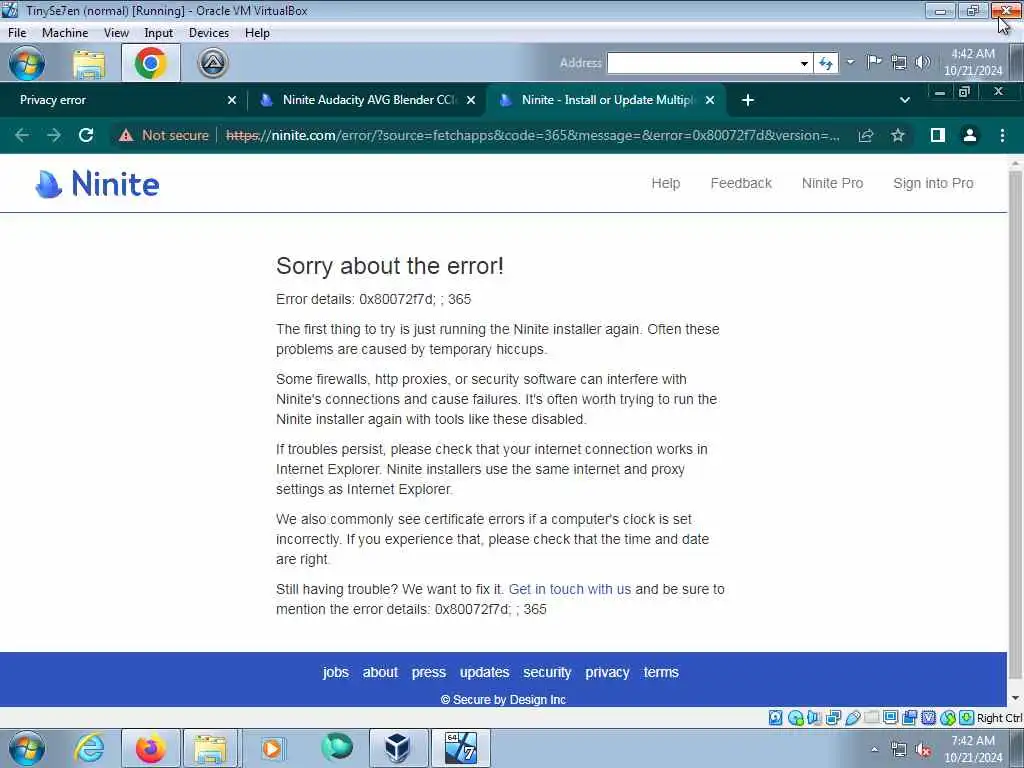1024x768 pixels.
Task: Open the Ninite Pro link
Action: tap(832, 184)
